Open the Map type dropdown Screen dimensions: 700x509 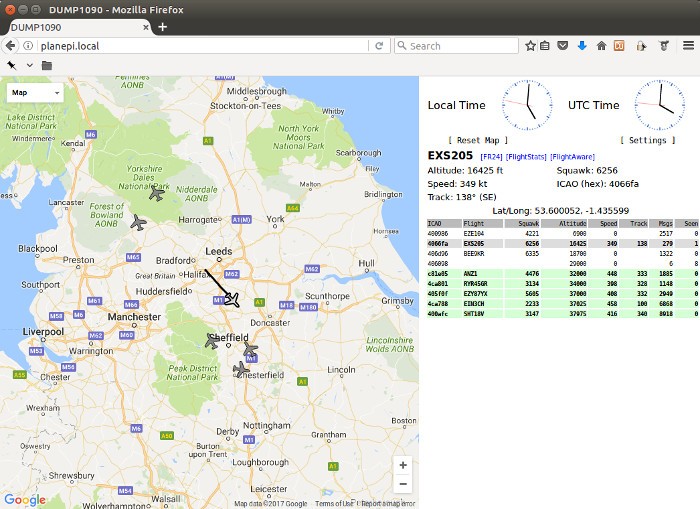tap(35, 93)
